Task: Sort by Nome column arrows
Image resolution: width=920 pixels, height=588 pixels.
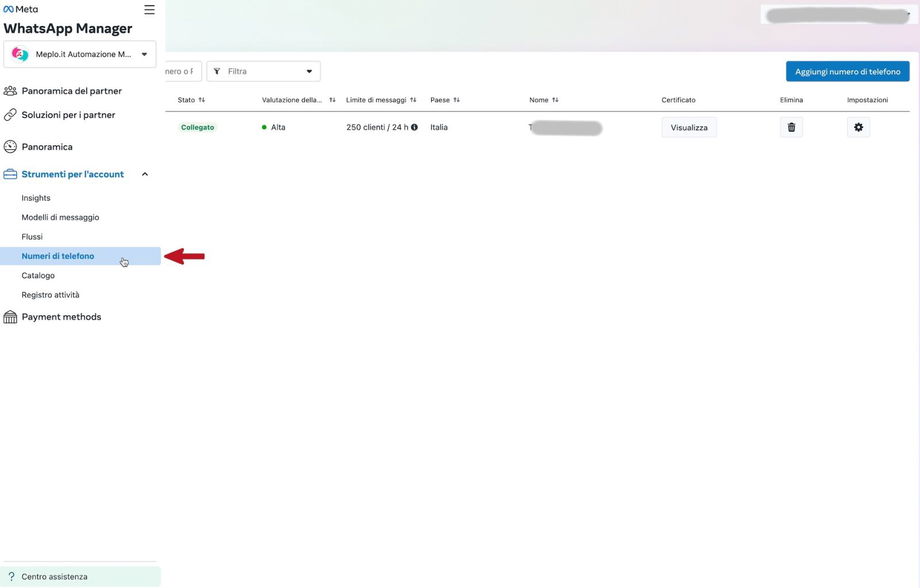Action: [x=555, y=100]
